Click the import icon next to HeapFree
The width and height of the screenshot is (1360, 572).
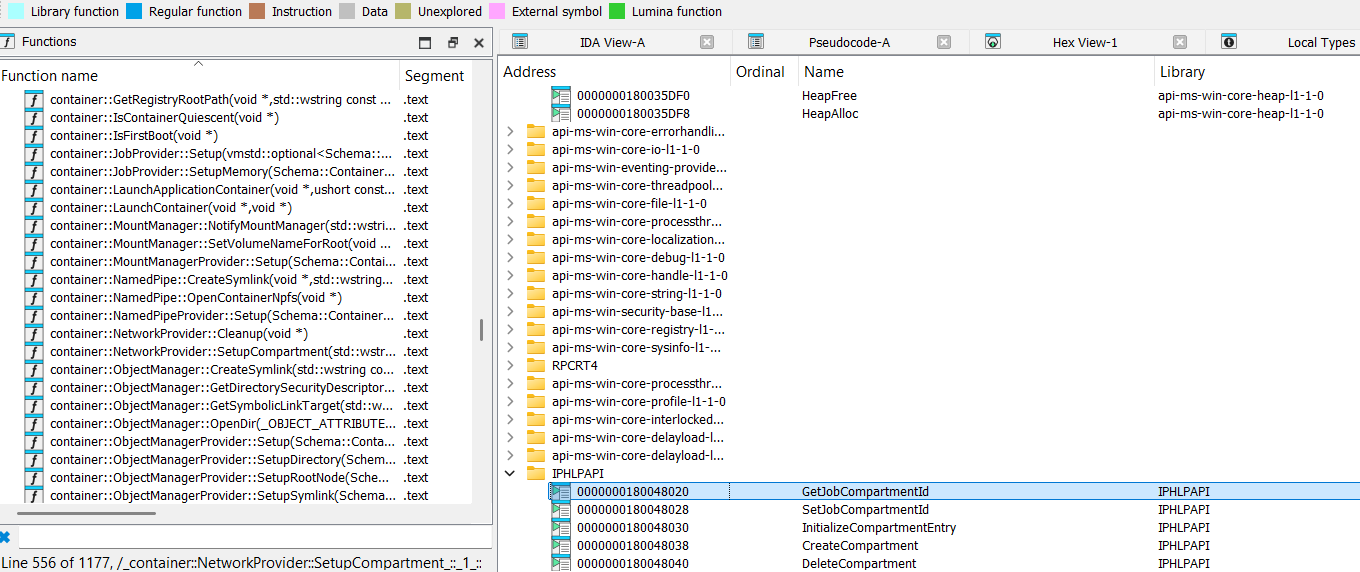[561, 96]
